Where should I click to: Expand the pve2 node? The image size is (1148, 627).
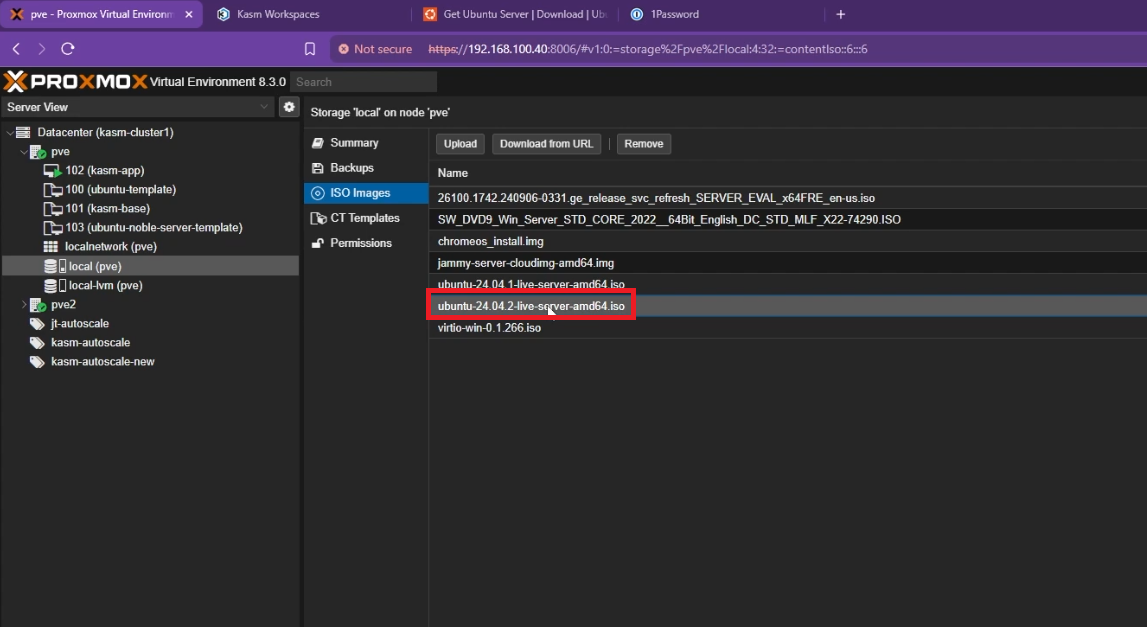25,305
